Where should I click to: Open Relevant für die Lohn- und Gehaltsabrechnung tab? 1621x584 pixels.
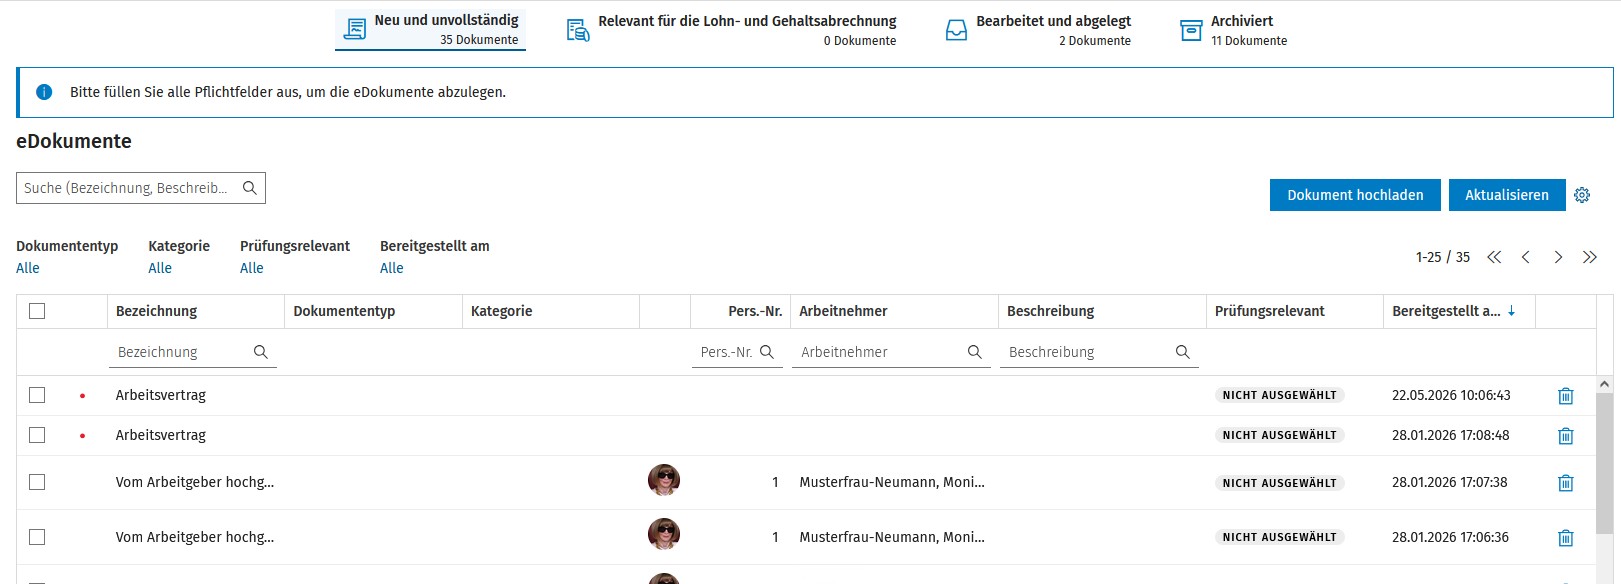point(731,30)
